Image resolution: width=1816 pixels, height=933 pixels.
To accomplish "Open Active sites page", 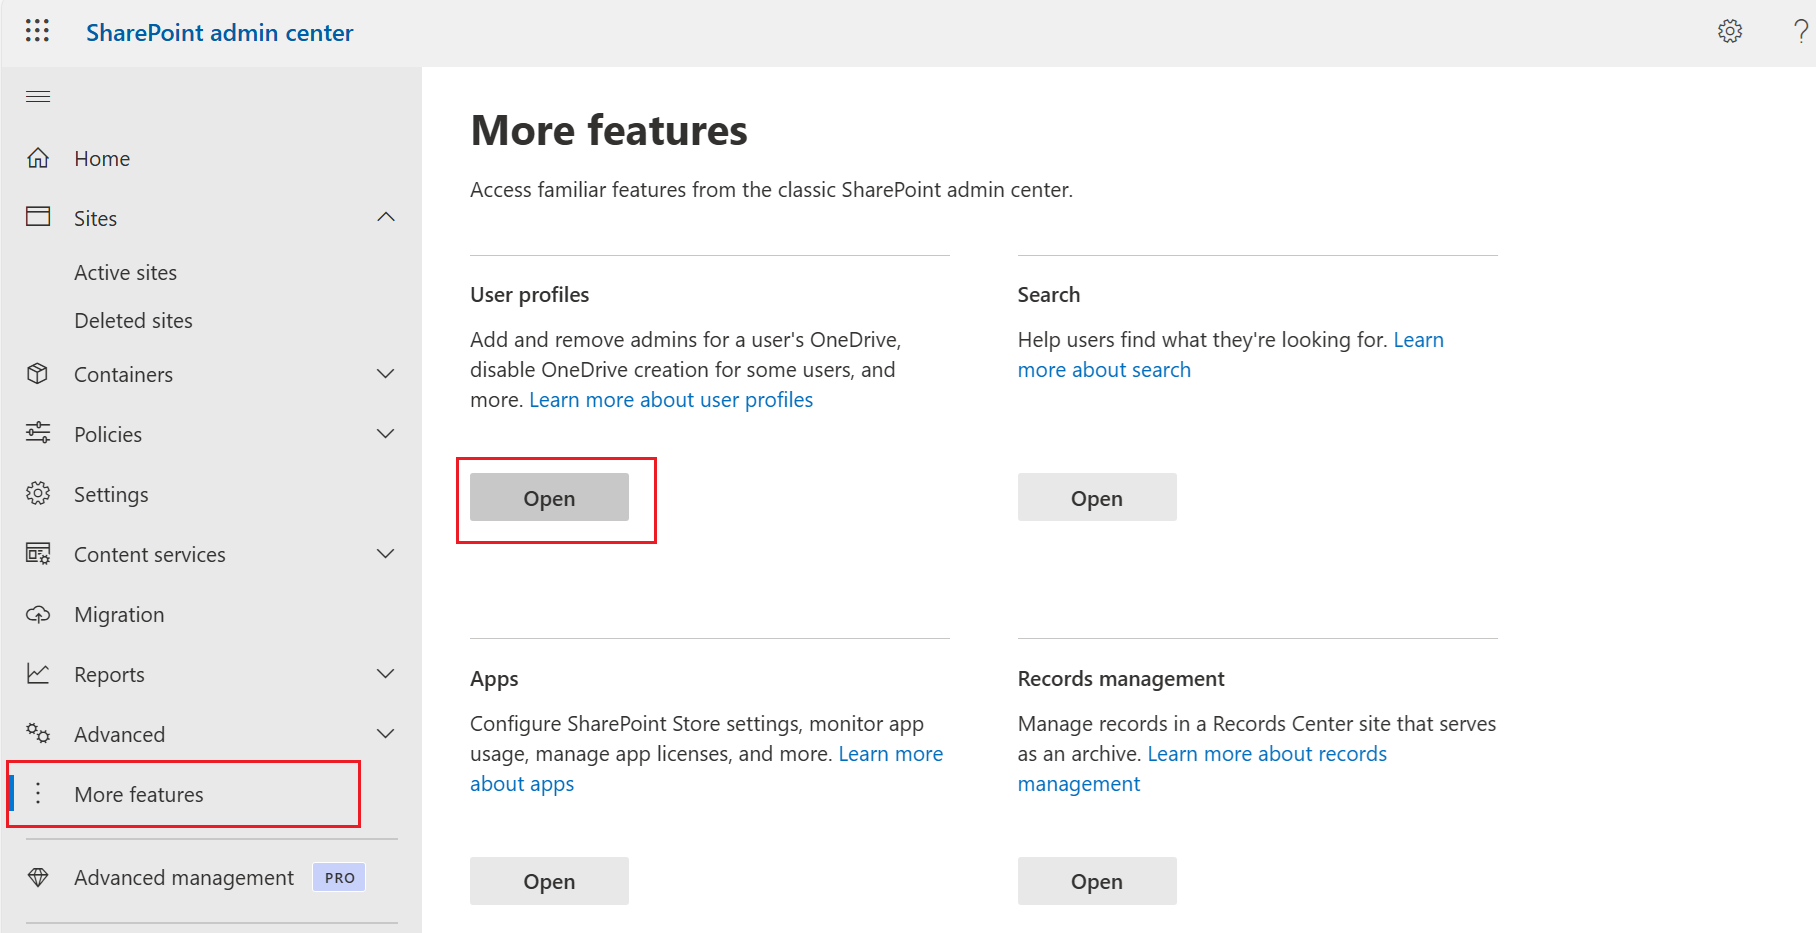I will tap(125, 273).
